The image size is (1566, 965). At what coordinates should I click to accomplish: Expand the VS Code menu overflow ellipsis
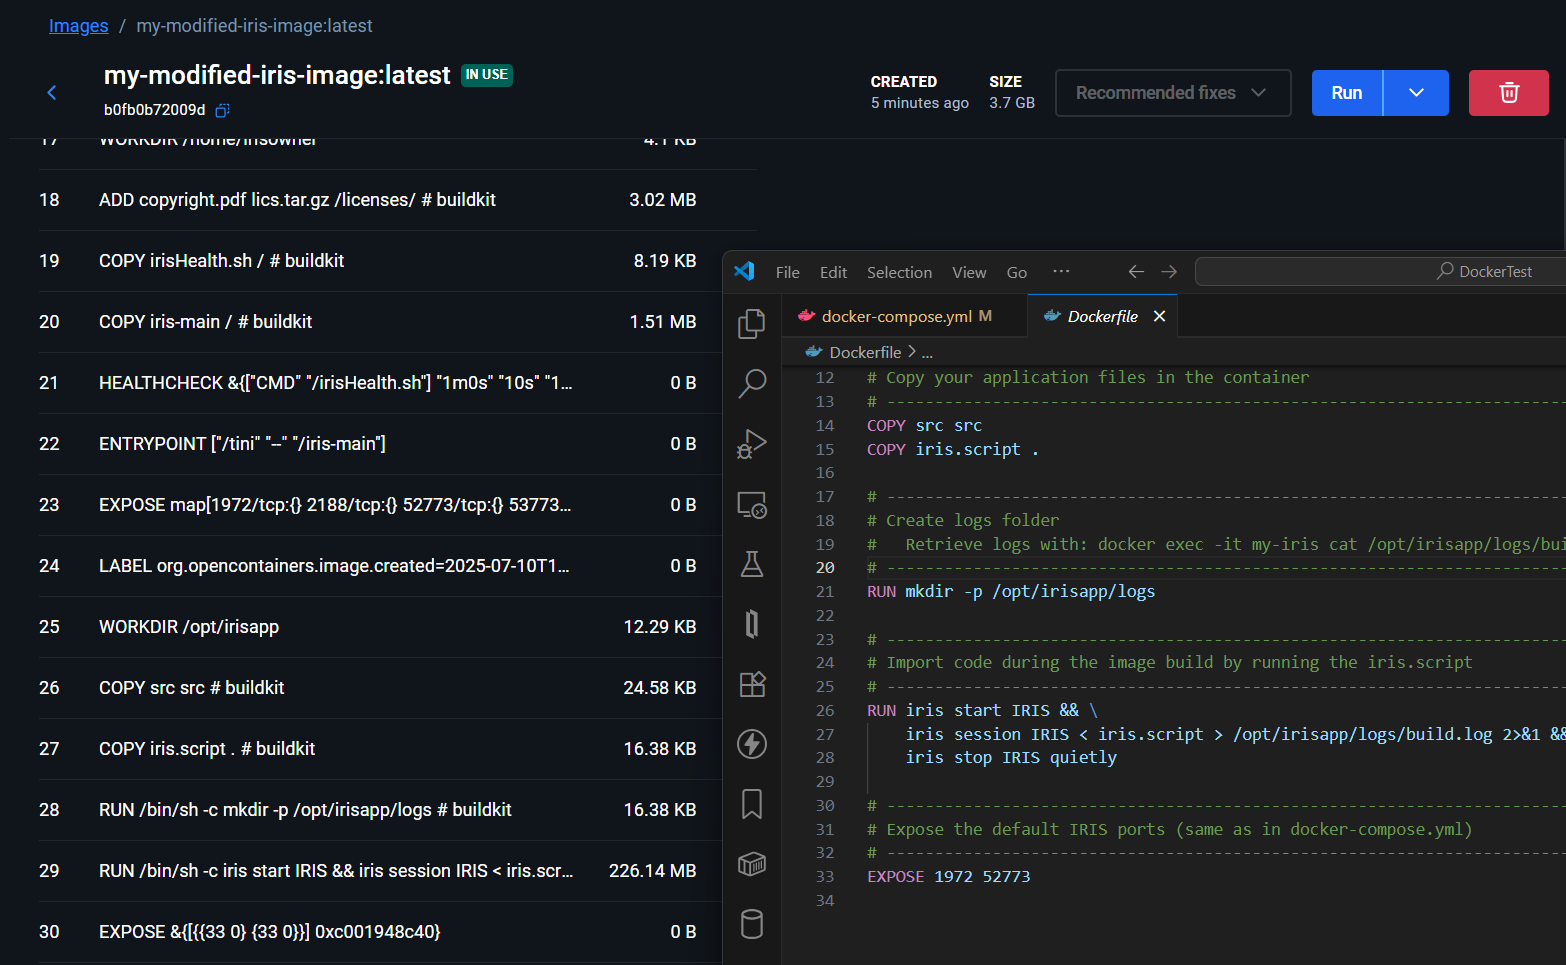coord(1061,272)
